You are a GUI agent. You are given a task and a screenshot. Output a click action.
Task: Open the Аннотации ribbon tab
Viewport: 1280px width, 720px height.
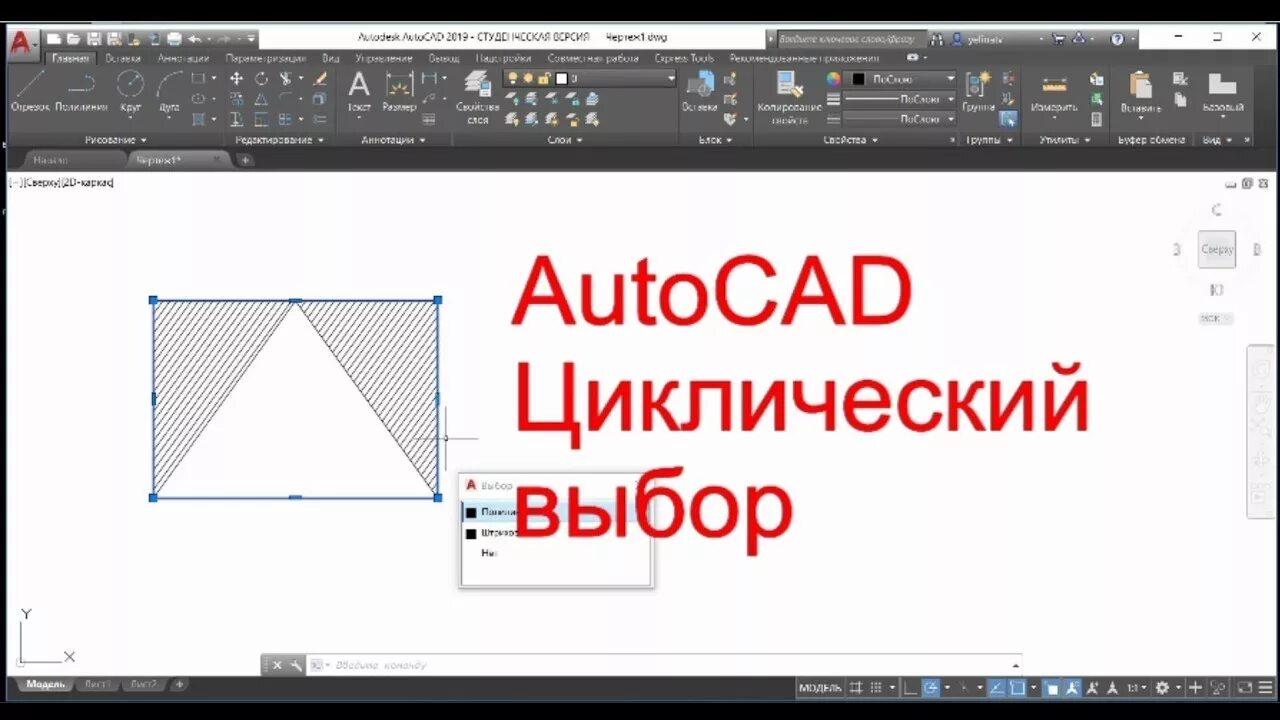click(x=183, y=58)
